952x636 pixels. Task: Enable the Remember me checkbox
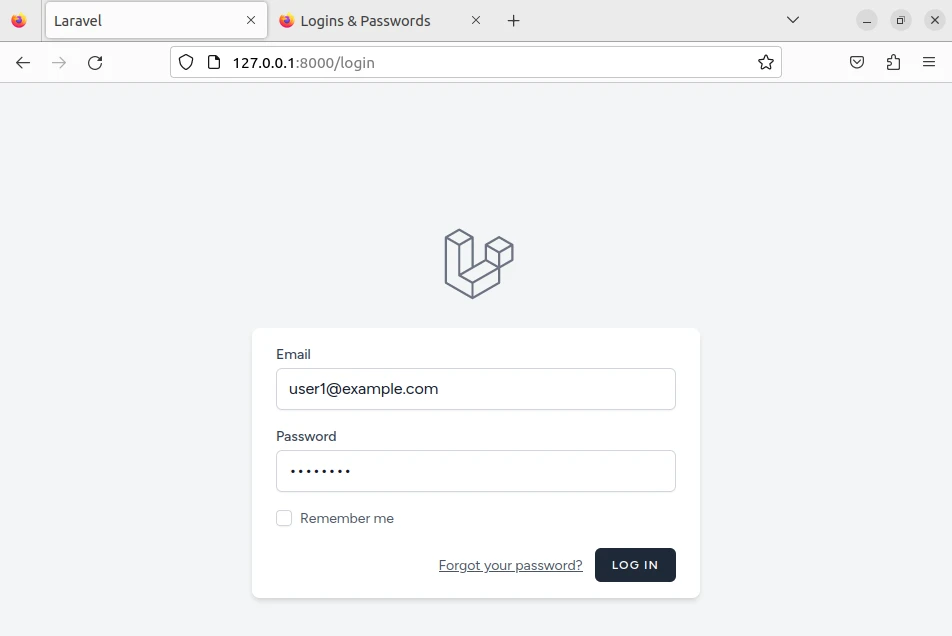(284, 518)
